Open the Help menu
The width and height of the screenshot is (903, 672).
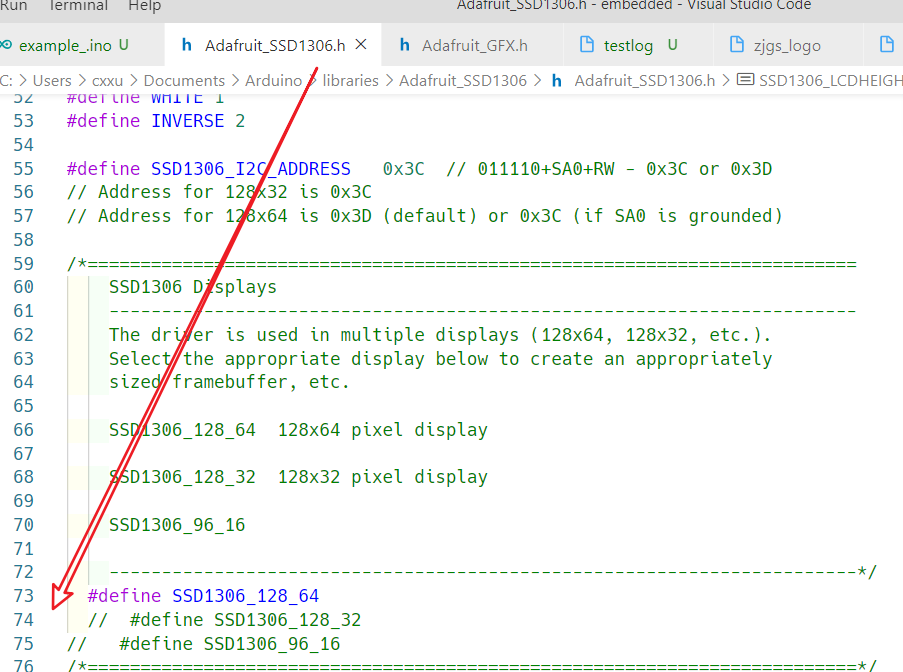tap(144, 7)
